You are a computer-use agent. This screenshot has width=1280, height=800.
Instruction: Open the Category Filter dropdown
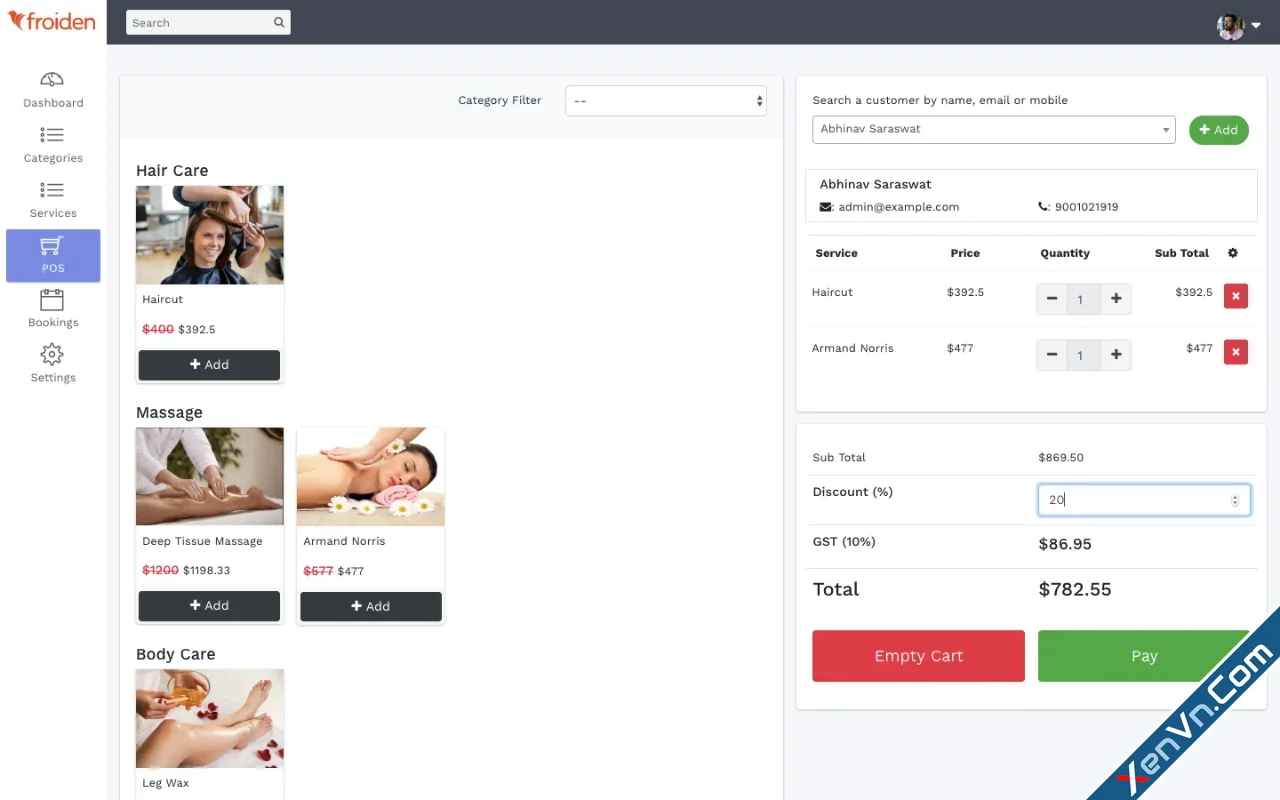pos(665,100)
